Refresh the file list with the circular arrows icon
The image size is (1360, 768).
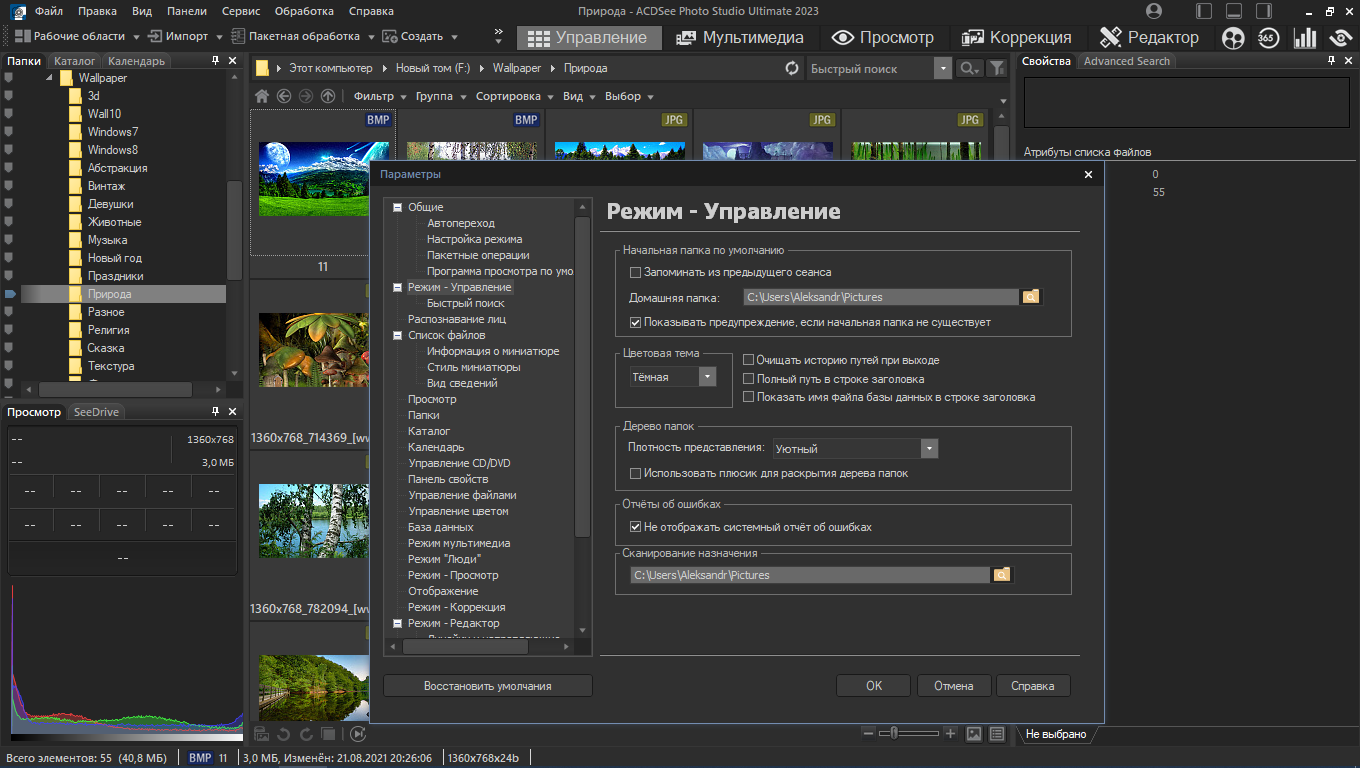(x=792, y=68)
